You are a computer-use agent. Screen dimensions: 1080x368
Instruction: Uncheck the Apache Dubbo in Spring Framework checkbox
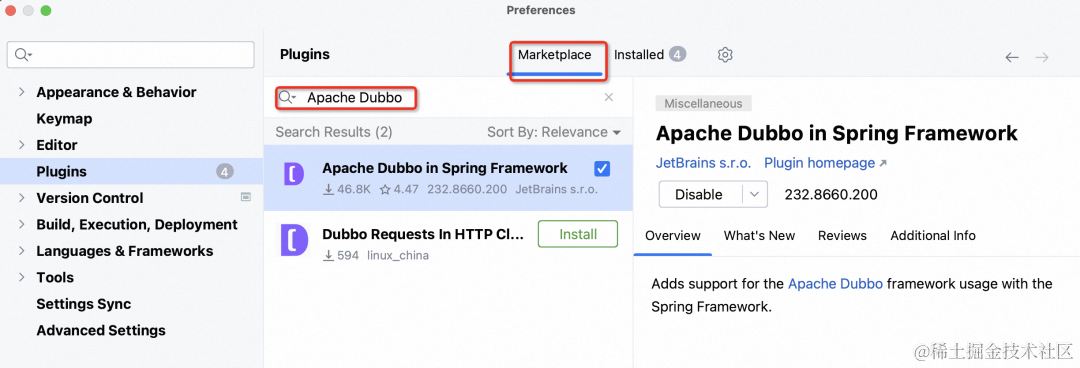(x=601, y=169)
